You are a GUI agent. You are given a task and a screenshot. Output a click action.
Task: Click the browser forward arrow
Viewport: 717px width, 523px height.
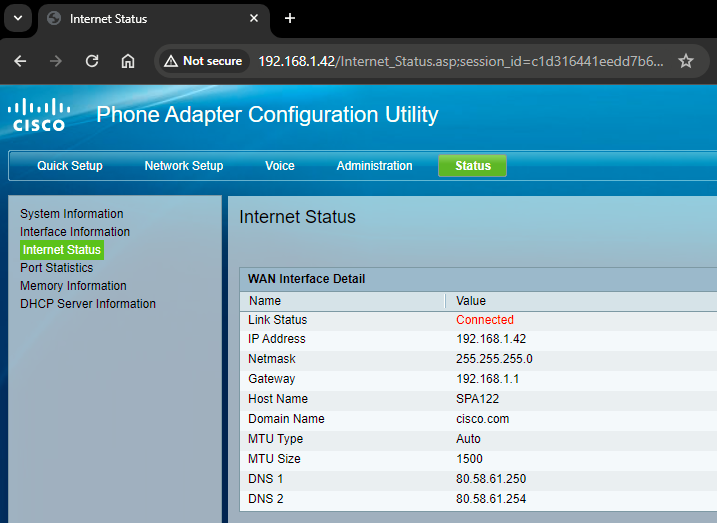click(56, 61)
